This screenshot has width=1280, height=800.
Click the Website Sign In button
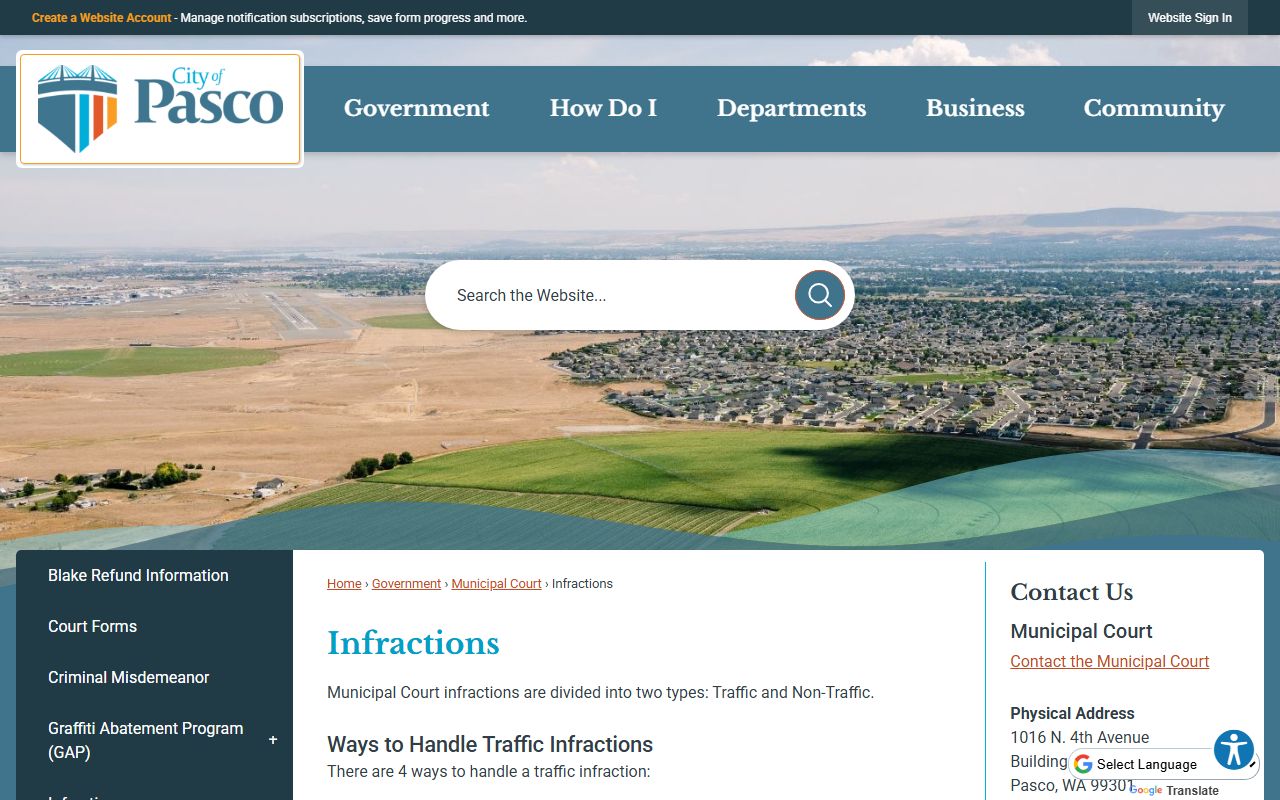pyautogui.click(x=1190, y=18)
